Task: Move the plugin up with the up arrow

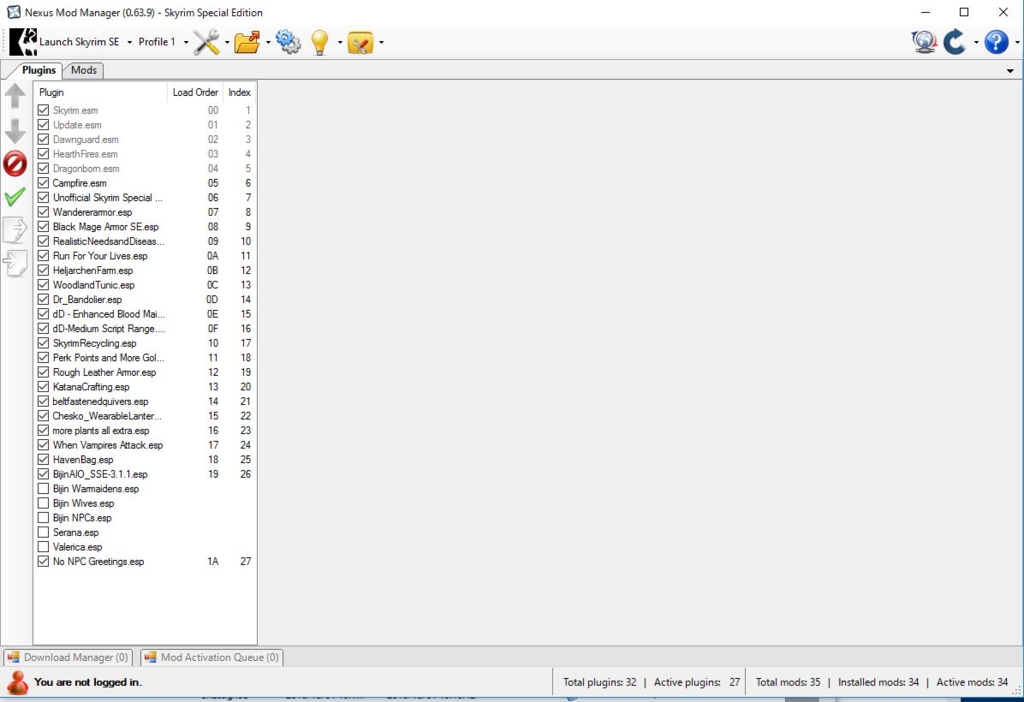Action: click(15, 96)
